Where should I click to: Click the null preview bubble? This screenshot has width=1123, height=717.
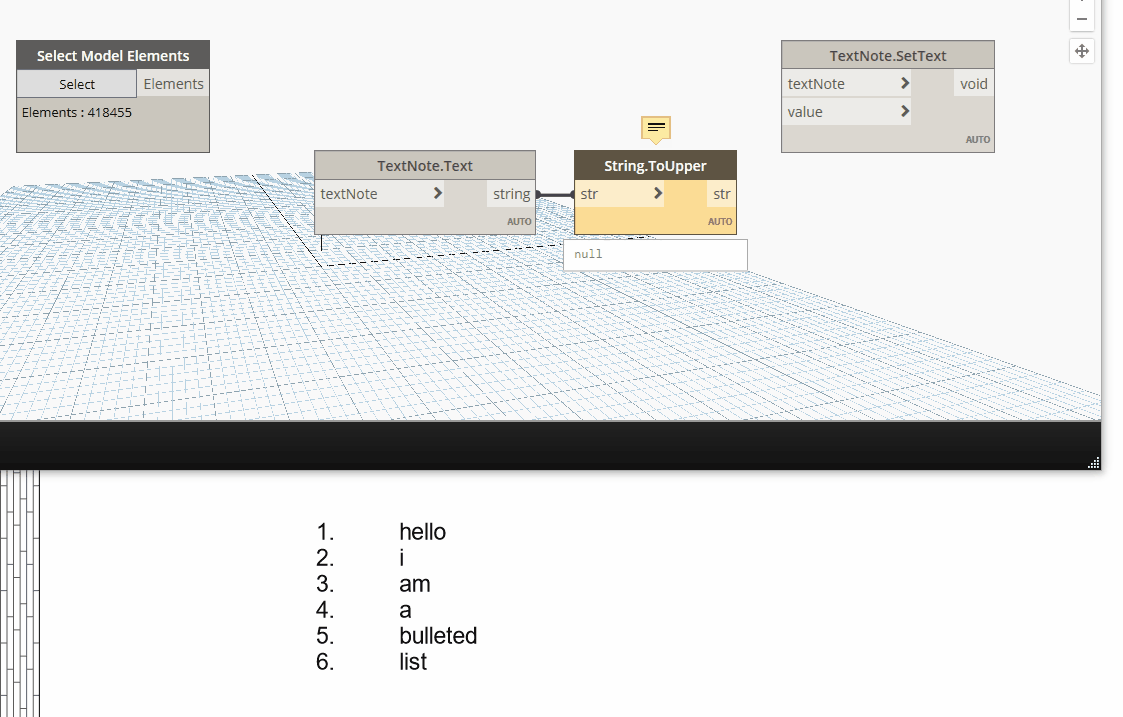[x=655, y=254]
